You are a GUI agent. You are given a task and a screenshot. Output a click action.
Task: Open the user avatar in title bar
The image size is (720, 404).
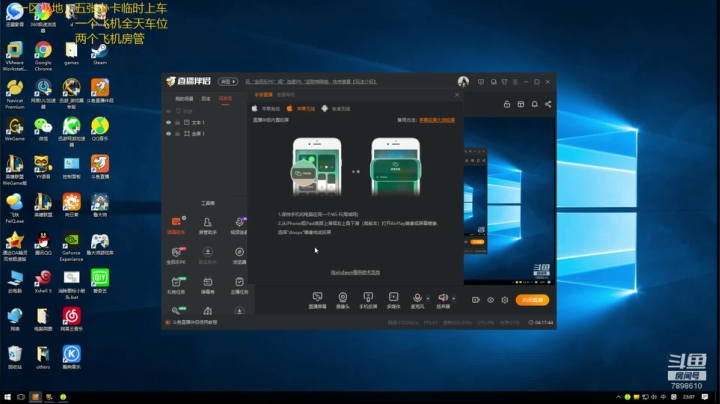click(463, 81)
